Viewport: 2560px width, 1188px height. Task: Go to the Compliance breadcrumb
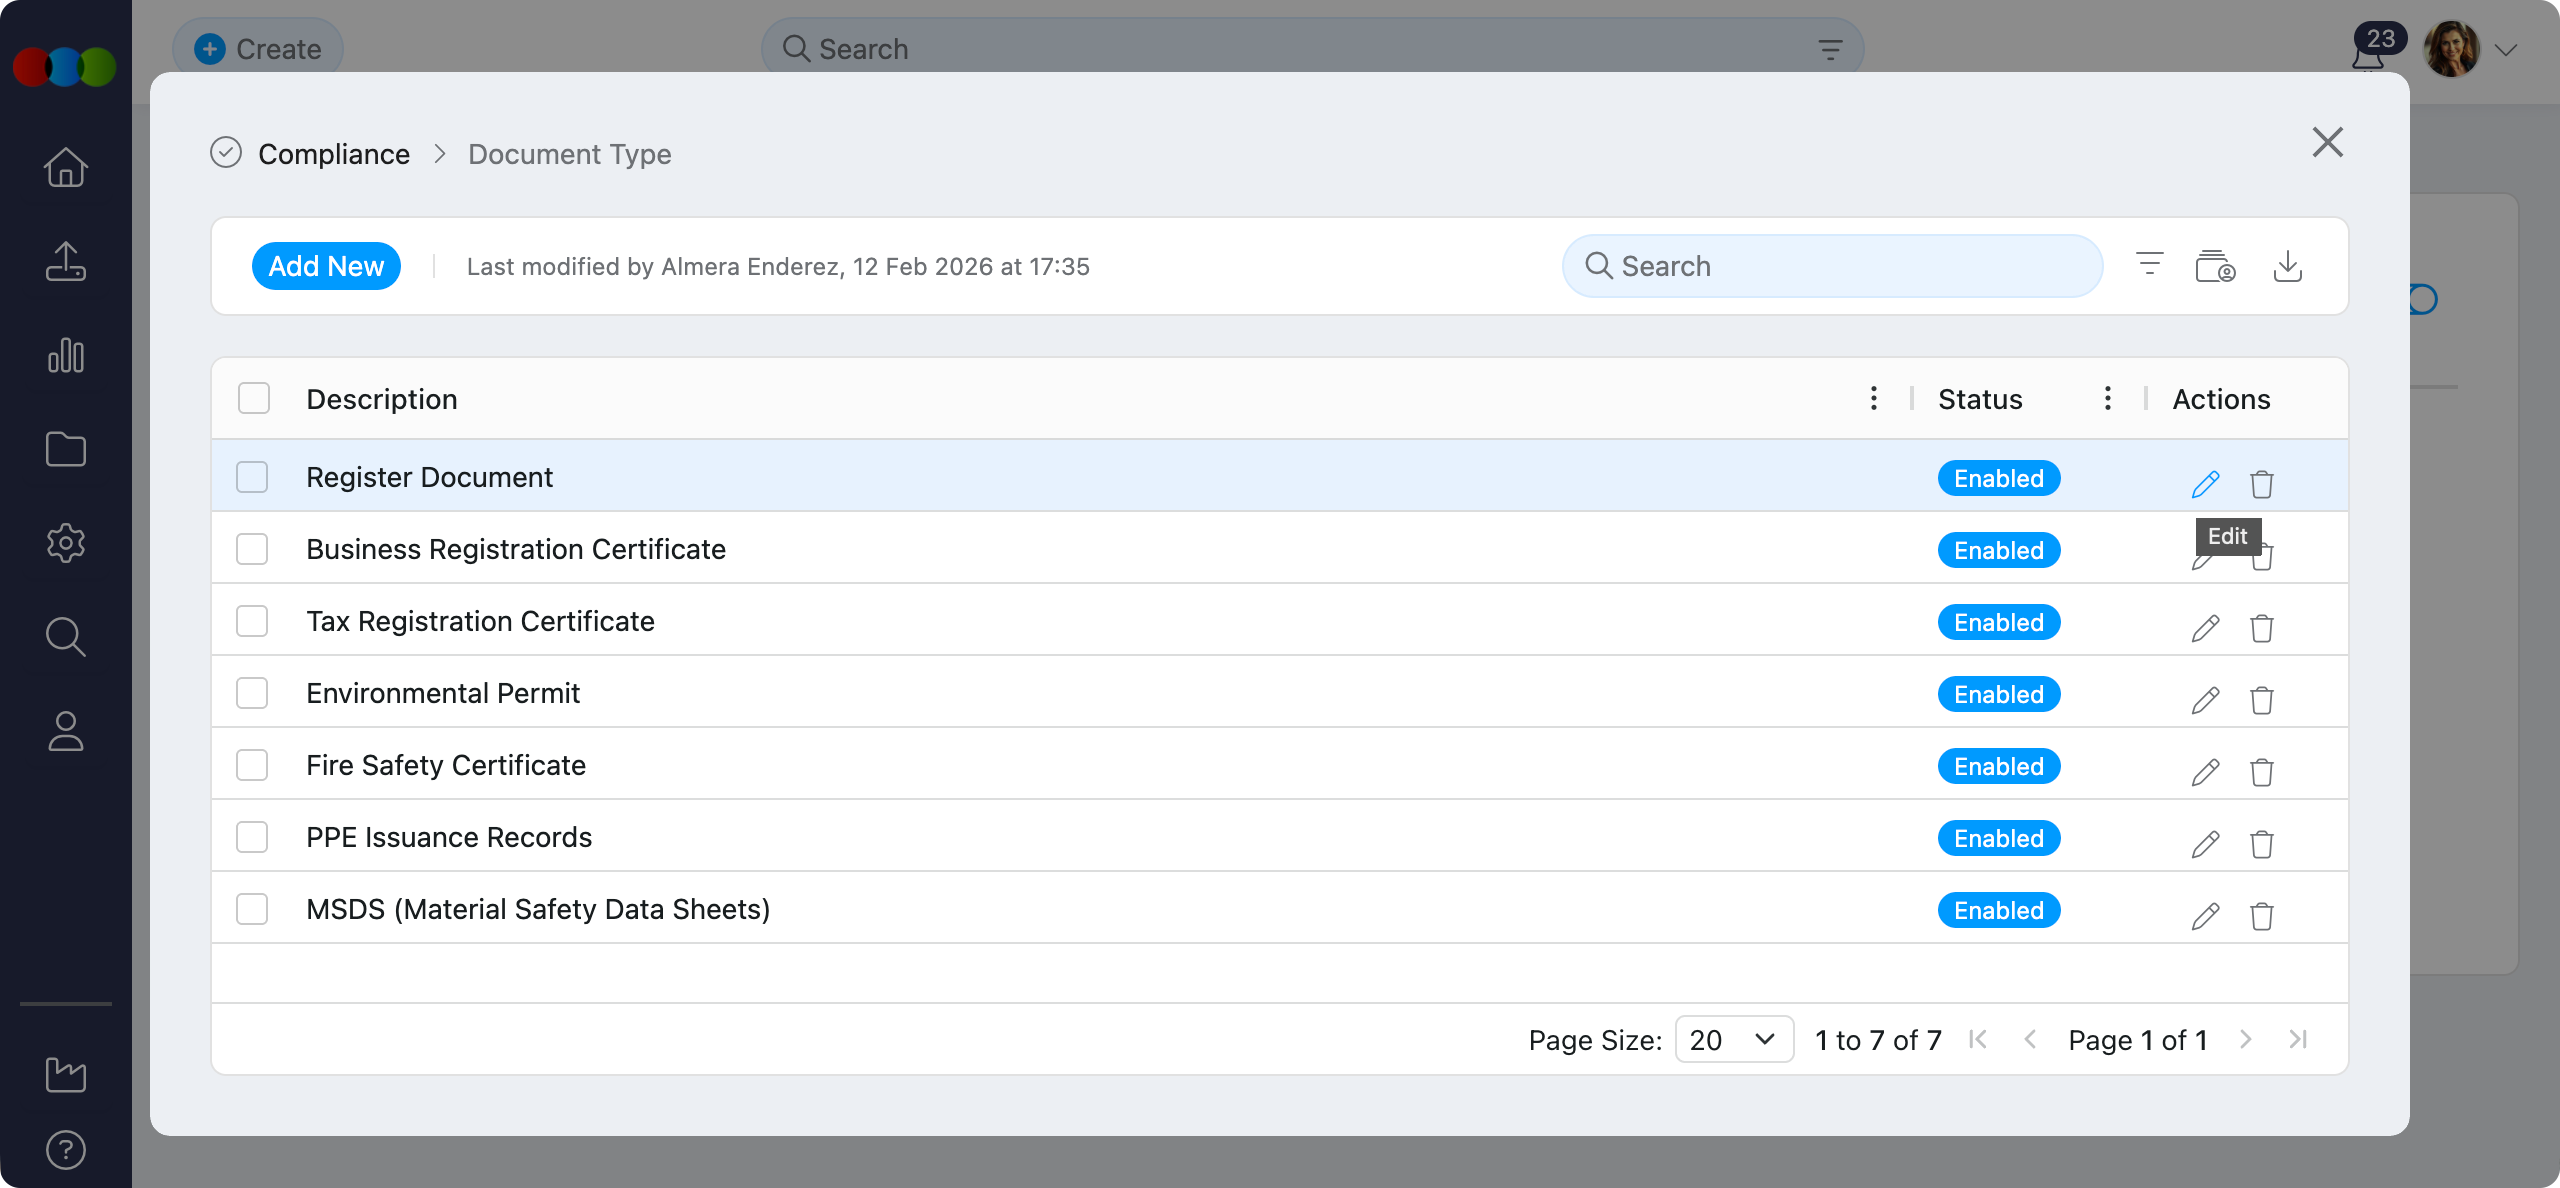coord(334,154)
